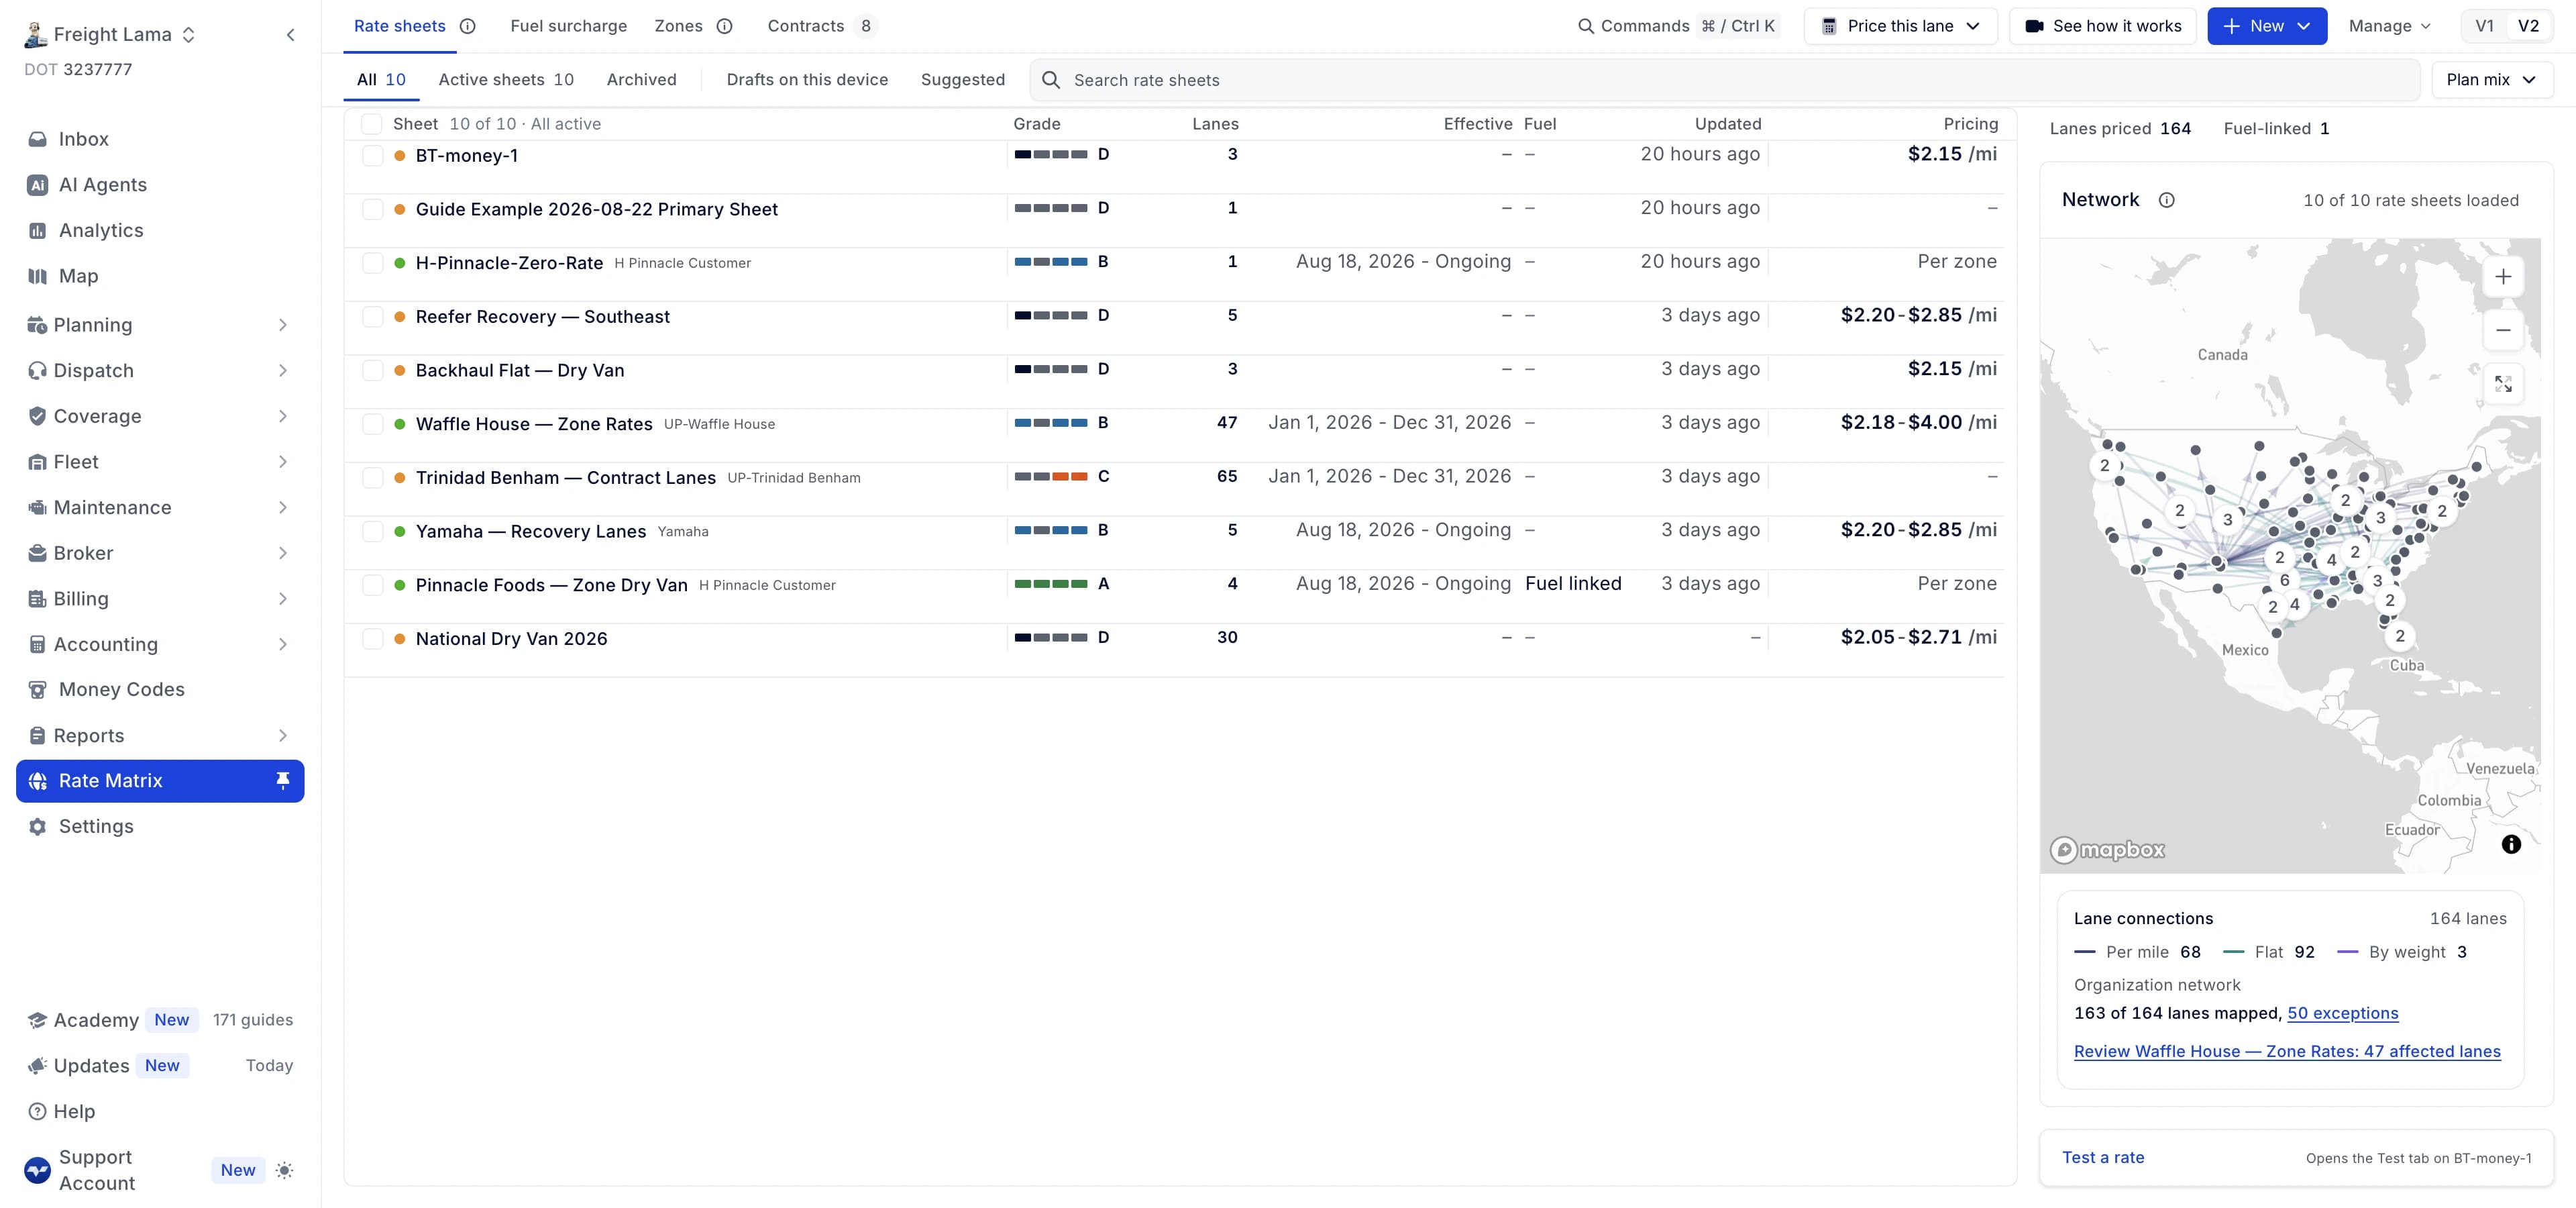Check the Waffle House — Zone Rates checkbox
Screen dimensions: 2576x1208
tap(372, 424)
